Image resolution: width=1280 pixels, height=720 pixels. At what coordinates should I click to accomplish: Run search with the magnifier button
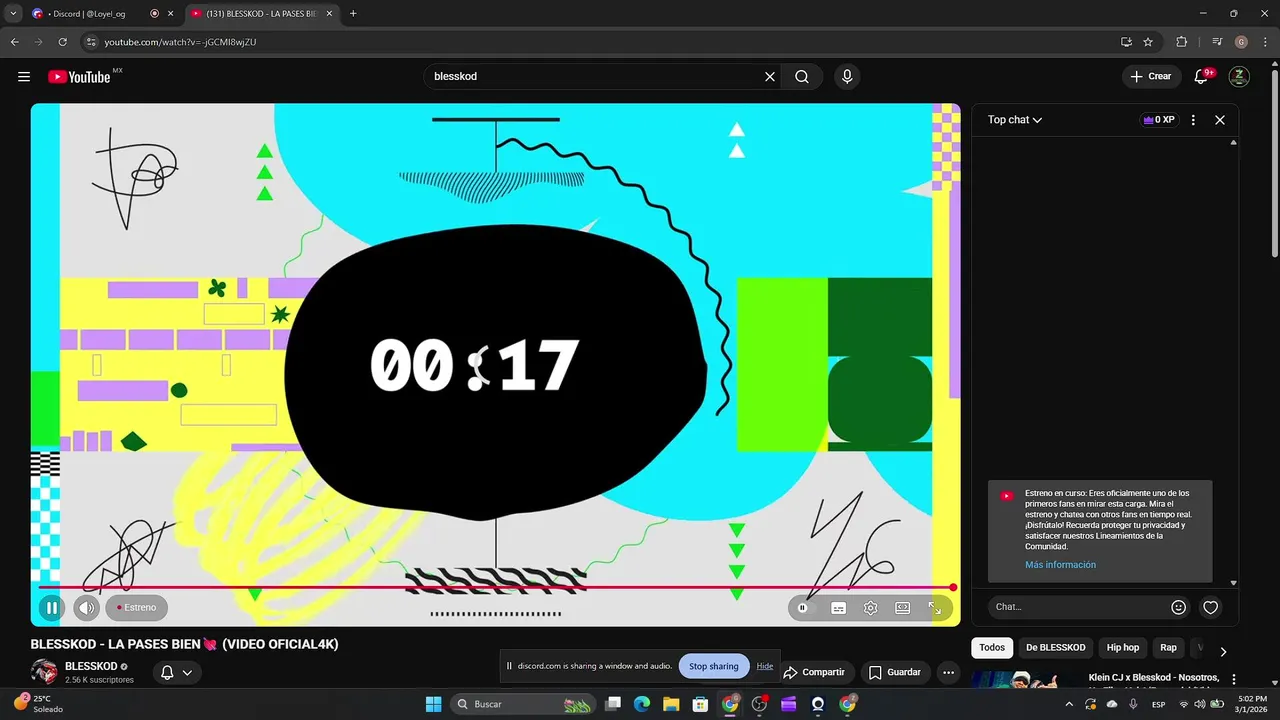pos(802,77)
